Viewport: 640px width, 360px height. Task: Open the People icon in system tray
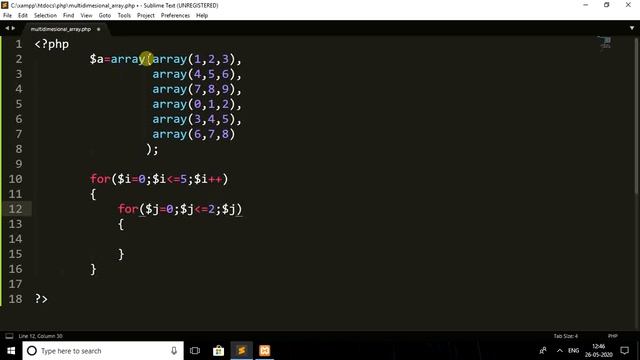(x=543, y=351)
